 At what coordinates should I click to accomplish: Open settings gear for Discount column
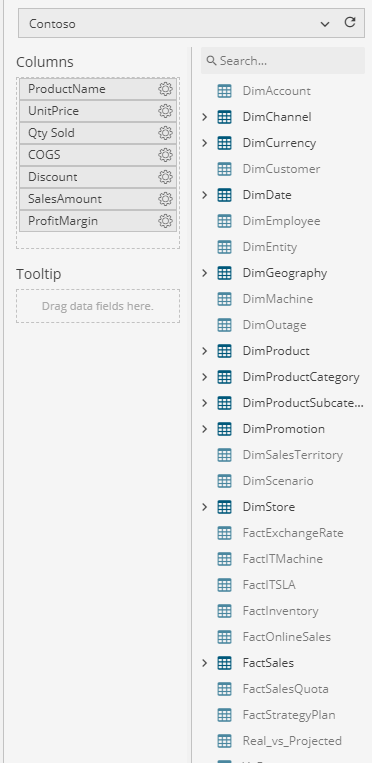coord(166,177)
